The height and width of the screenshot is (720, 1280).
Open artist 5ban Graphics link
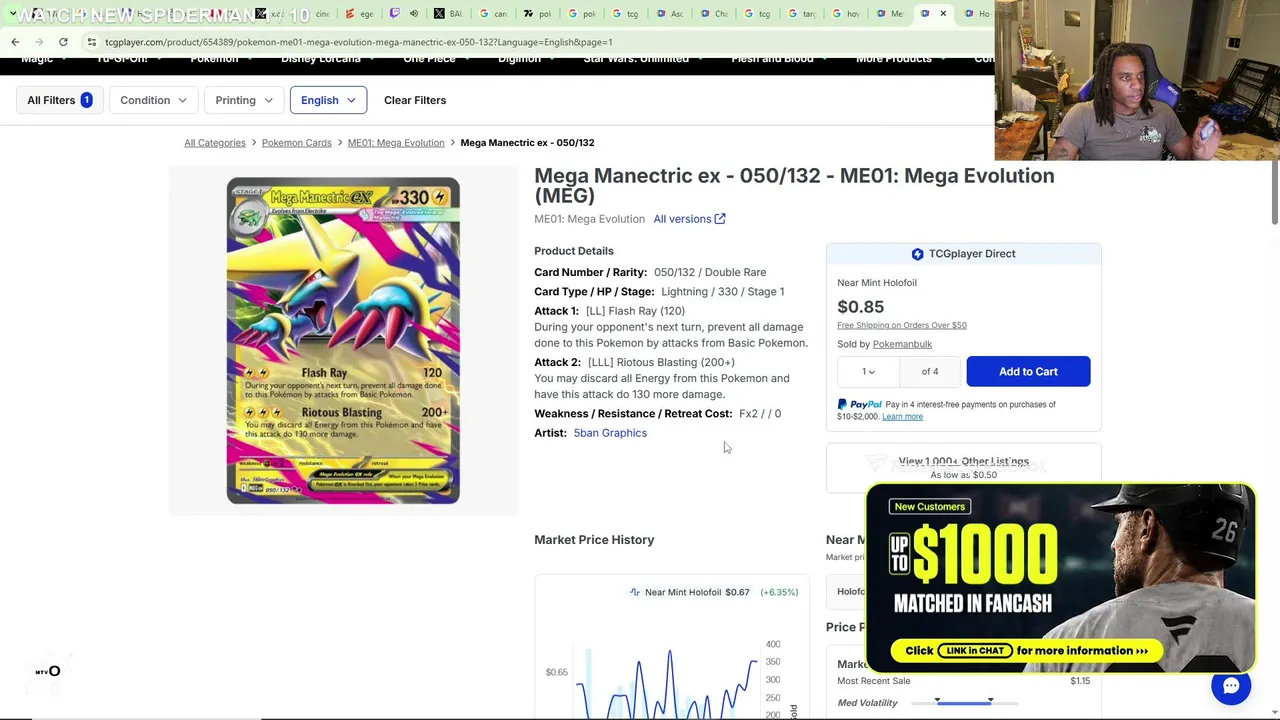pyautogui.click(x=610, y=433)
